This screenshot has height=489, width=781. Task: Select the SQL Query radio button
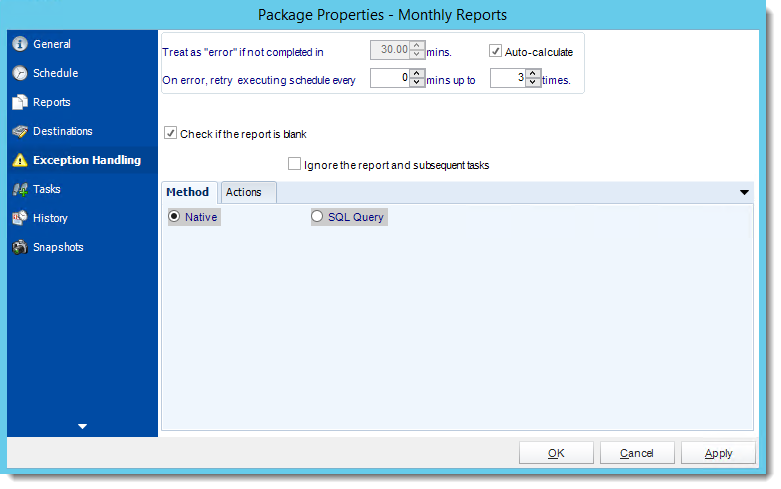(x=317, y=216)
